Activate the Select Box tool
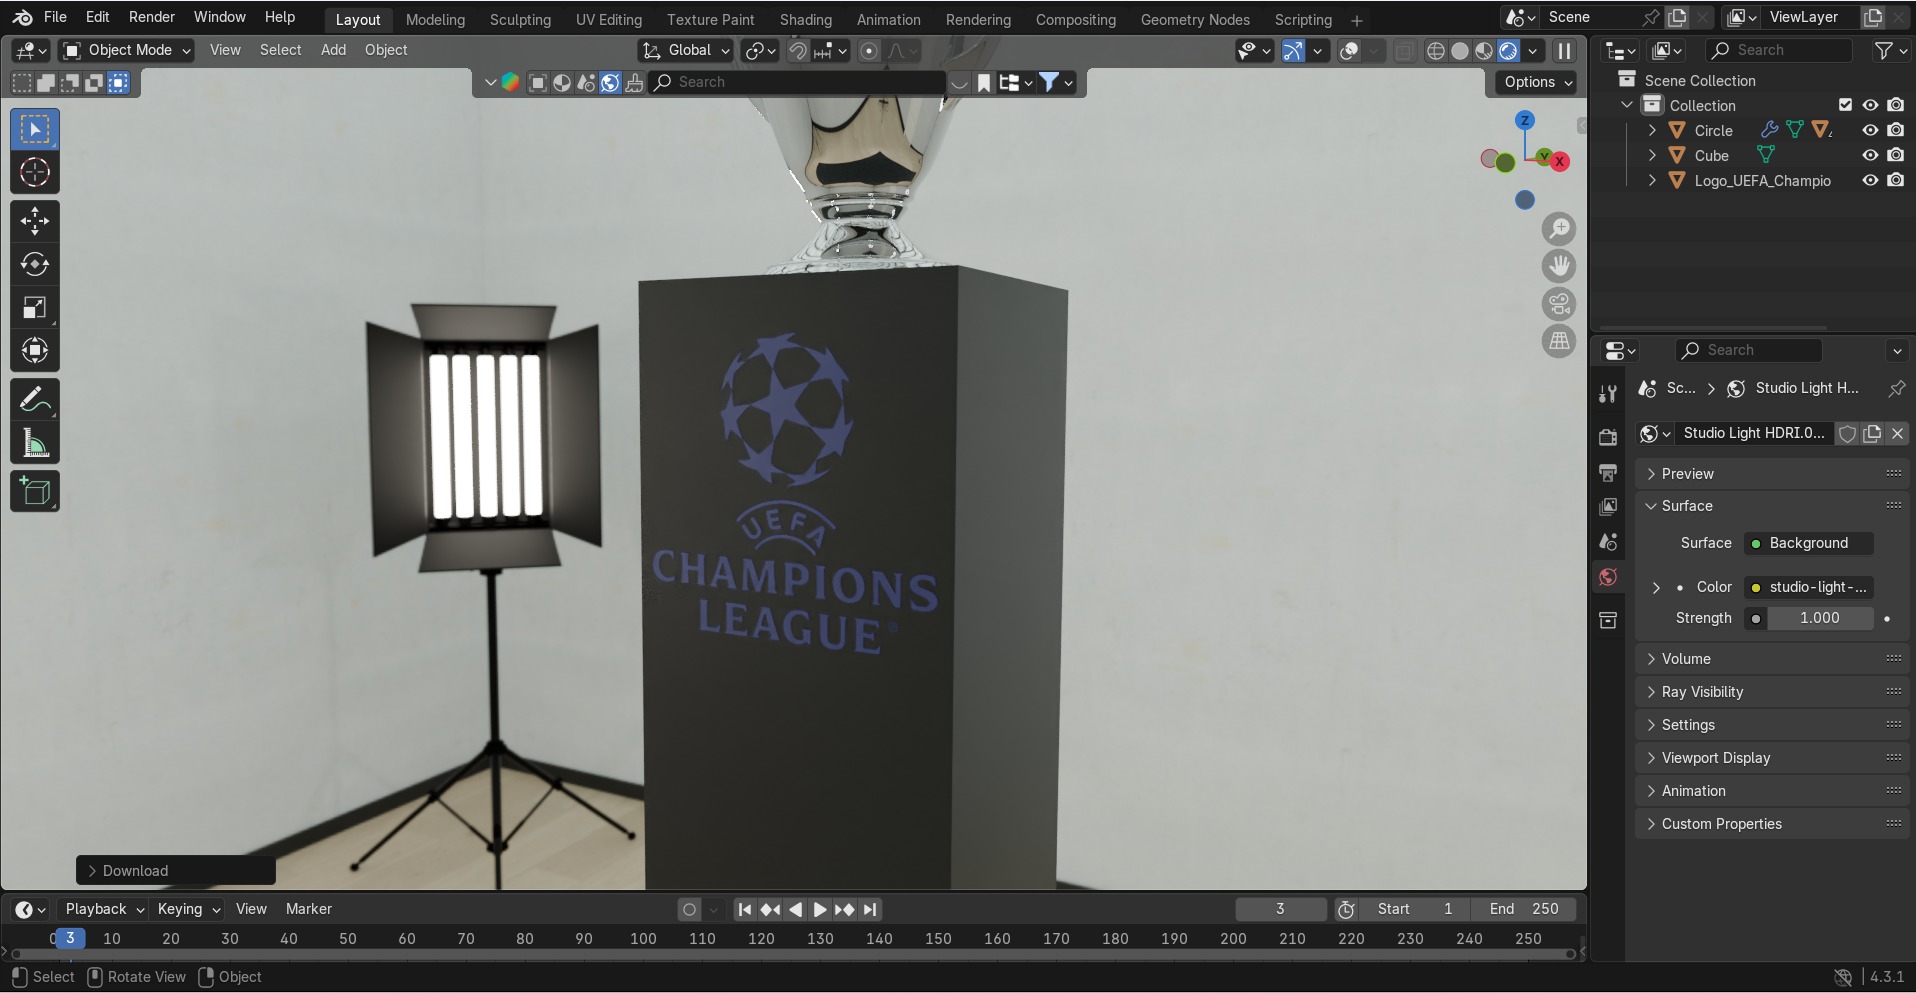1916x993 pixels. tap(35, 130)
